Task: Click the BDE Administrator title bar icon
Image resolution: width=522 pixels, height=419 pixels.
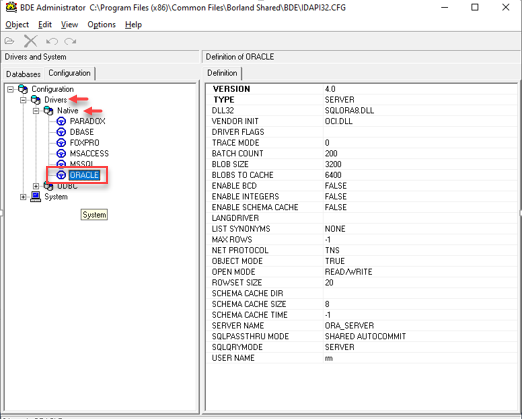Action: 11,7
